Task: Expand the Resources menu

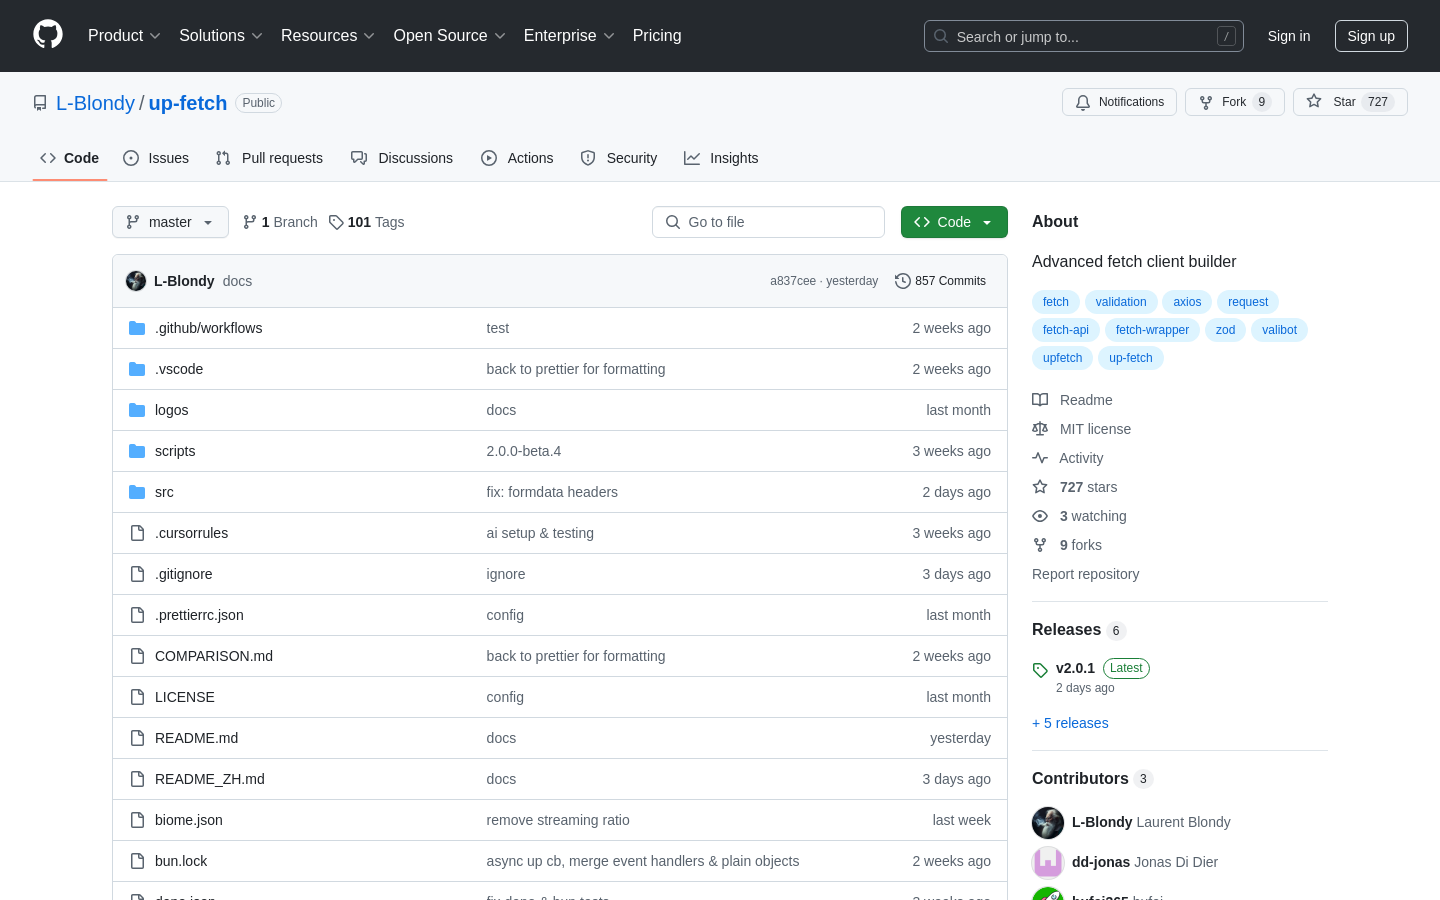Action: 328,35
